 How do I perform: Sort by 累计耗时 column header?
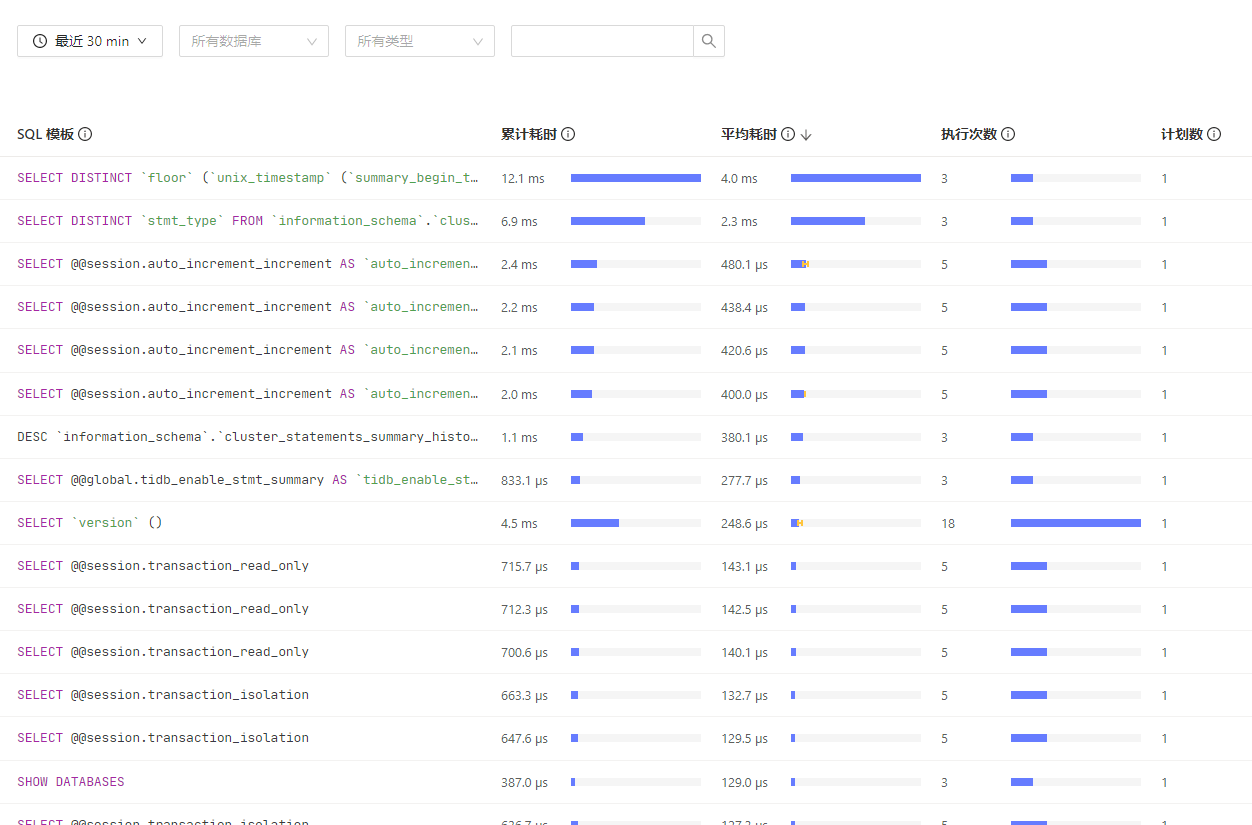(528, 134)
